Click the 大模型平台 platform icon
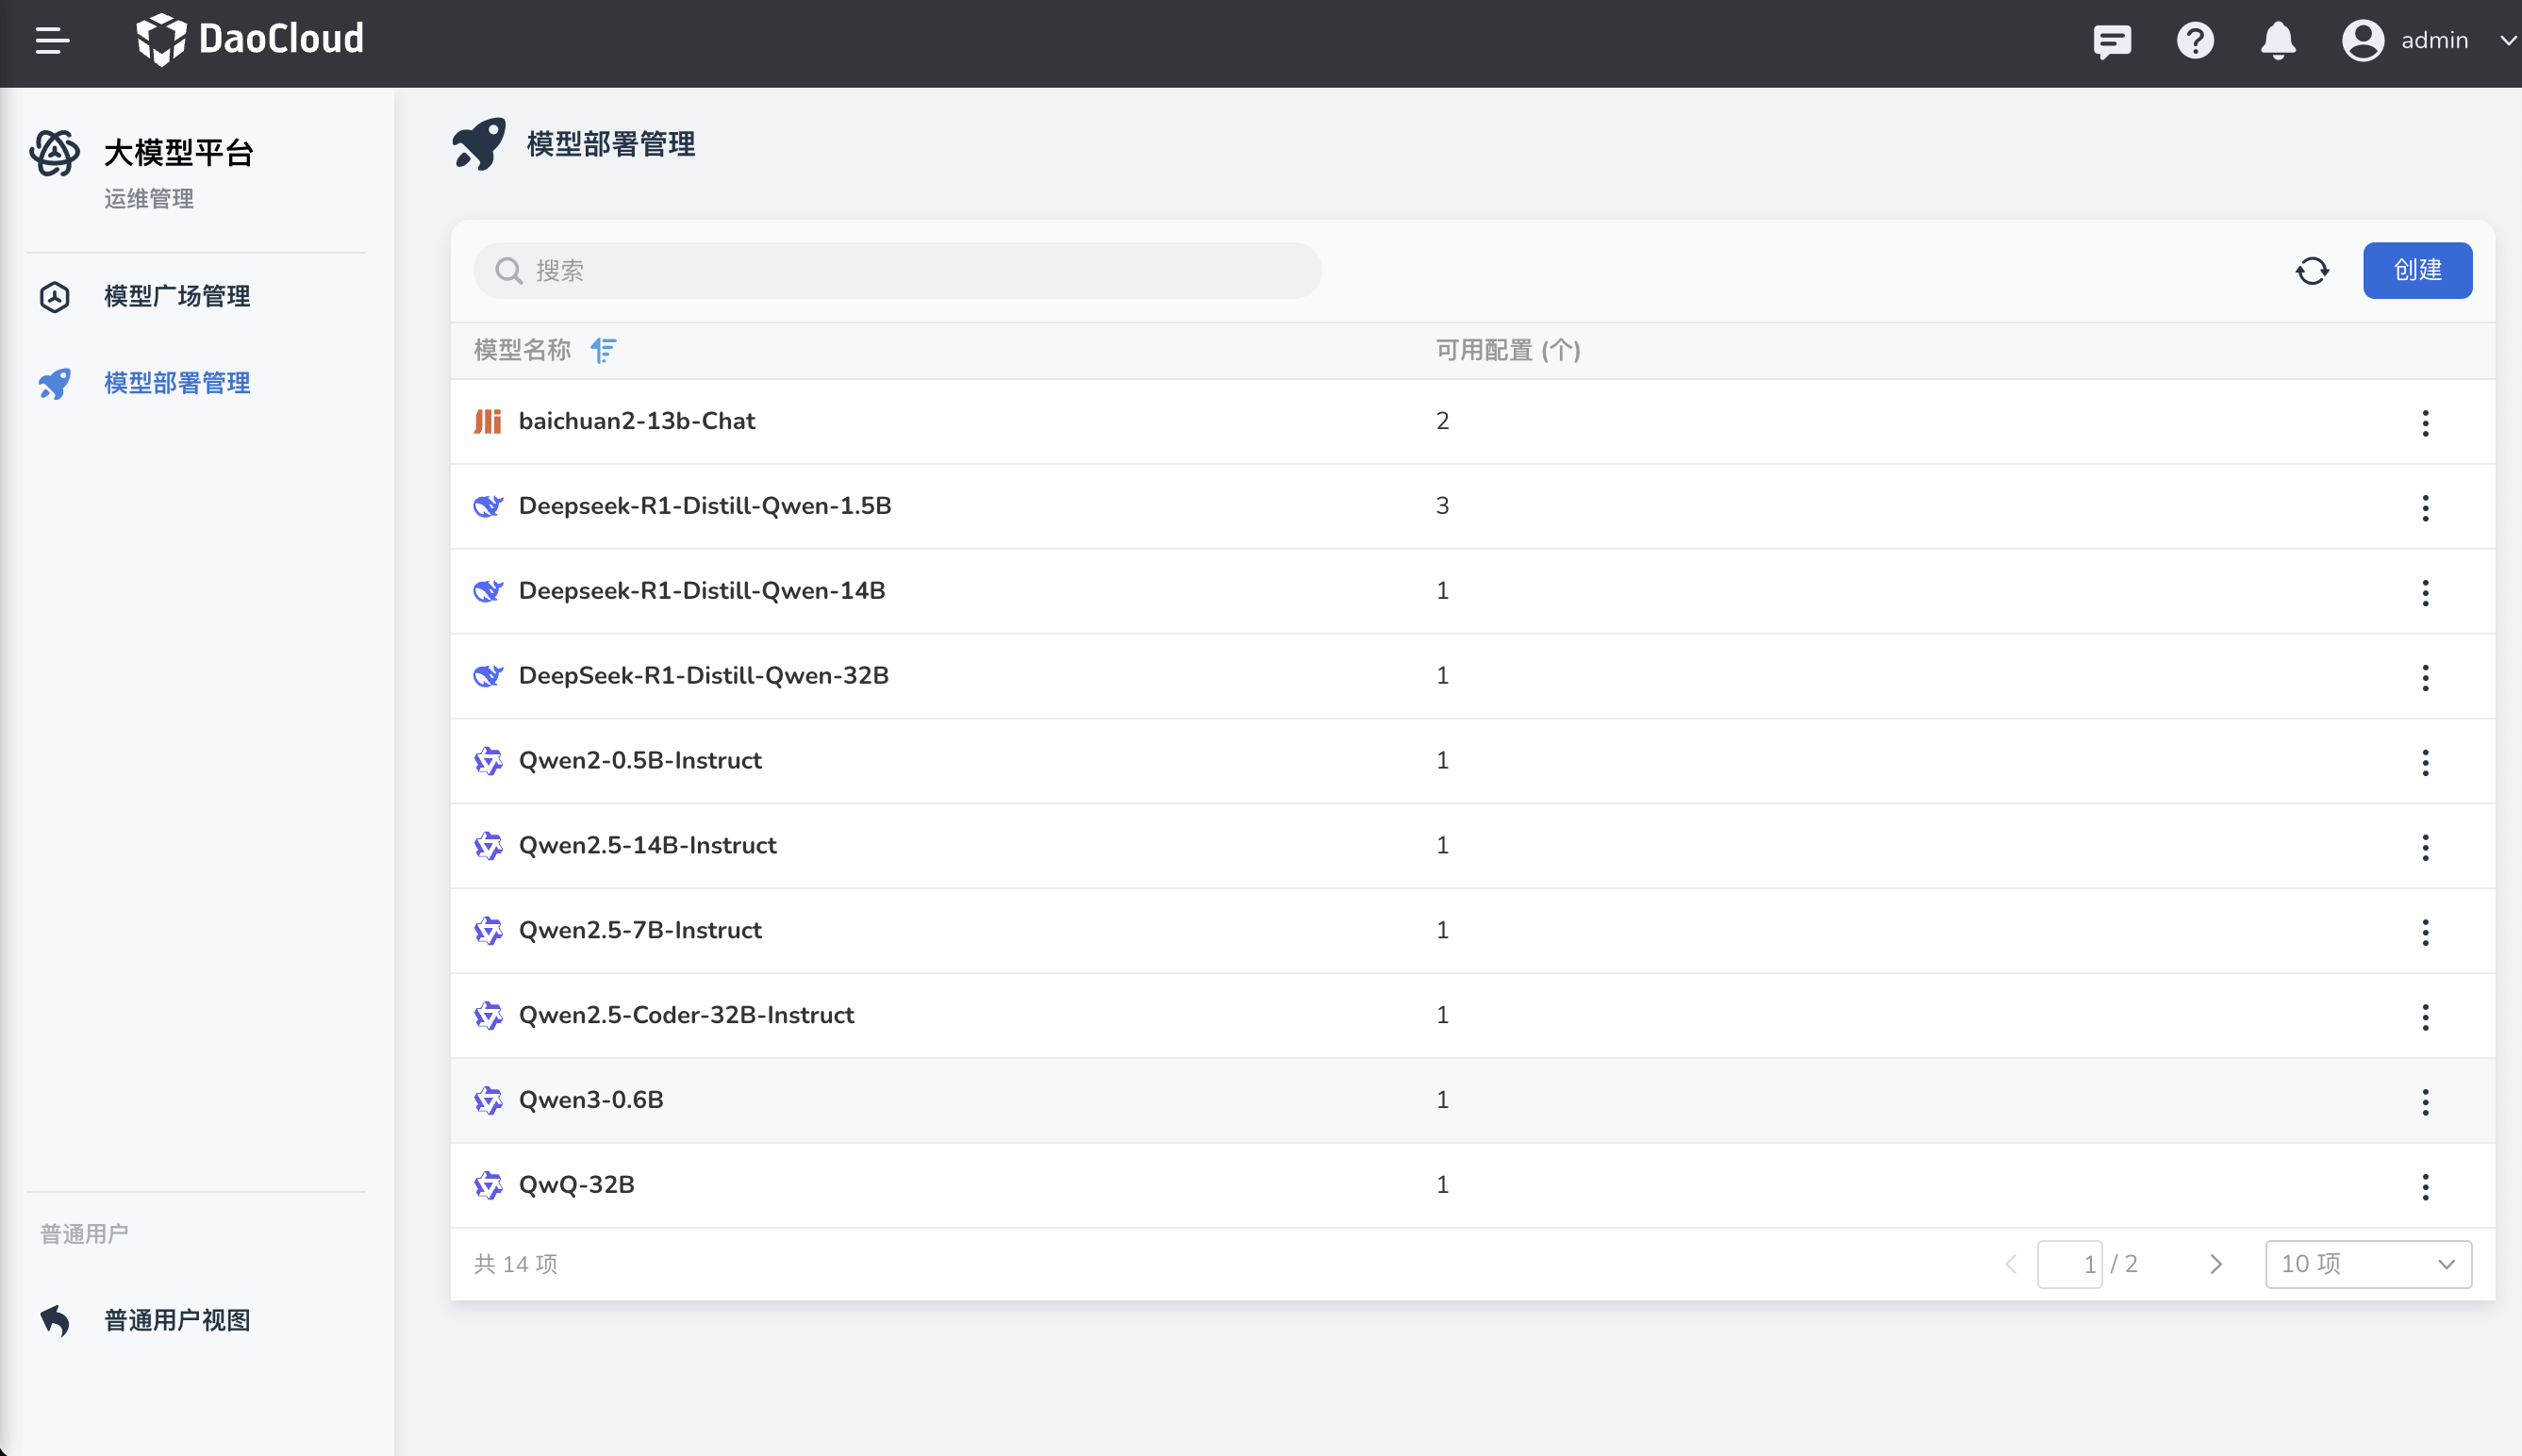2522x1456 pixels. point(54,153)
